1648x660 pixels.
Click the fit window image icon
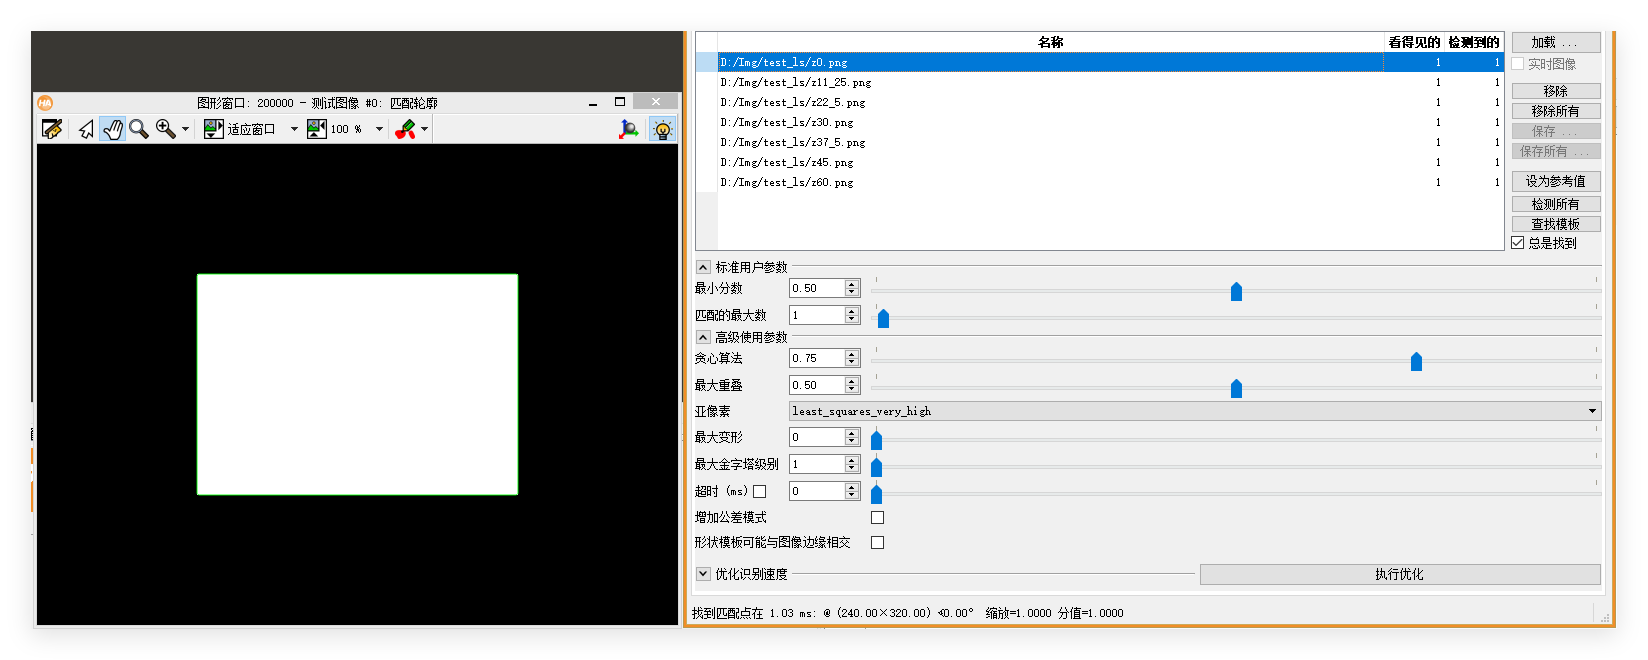tap(213, 129)
